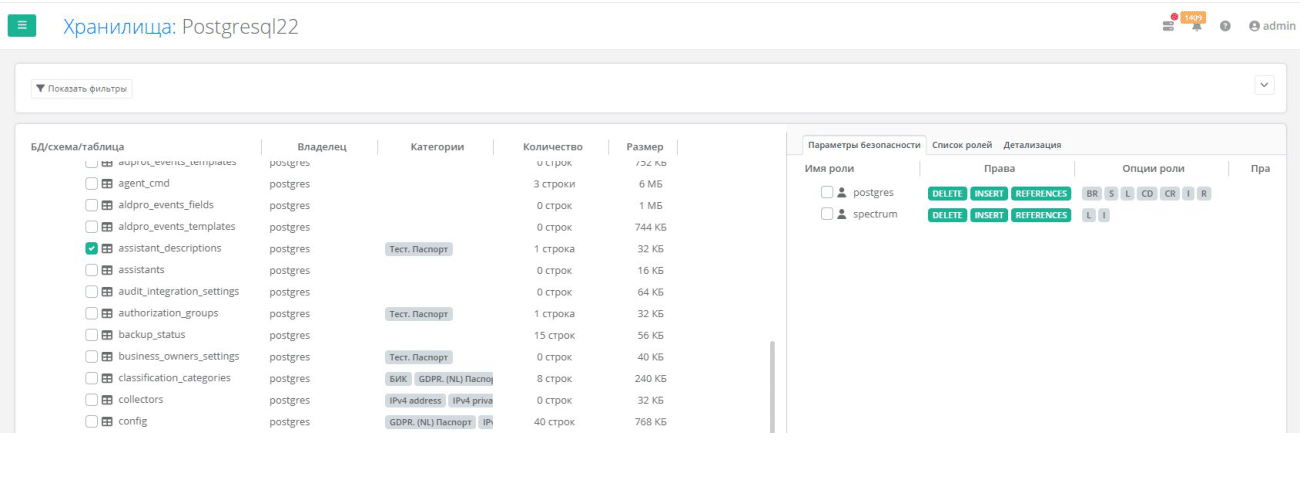Click the Хранилища breadcrumb link
Screen dimensions: 1306x493
[119, 27]
